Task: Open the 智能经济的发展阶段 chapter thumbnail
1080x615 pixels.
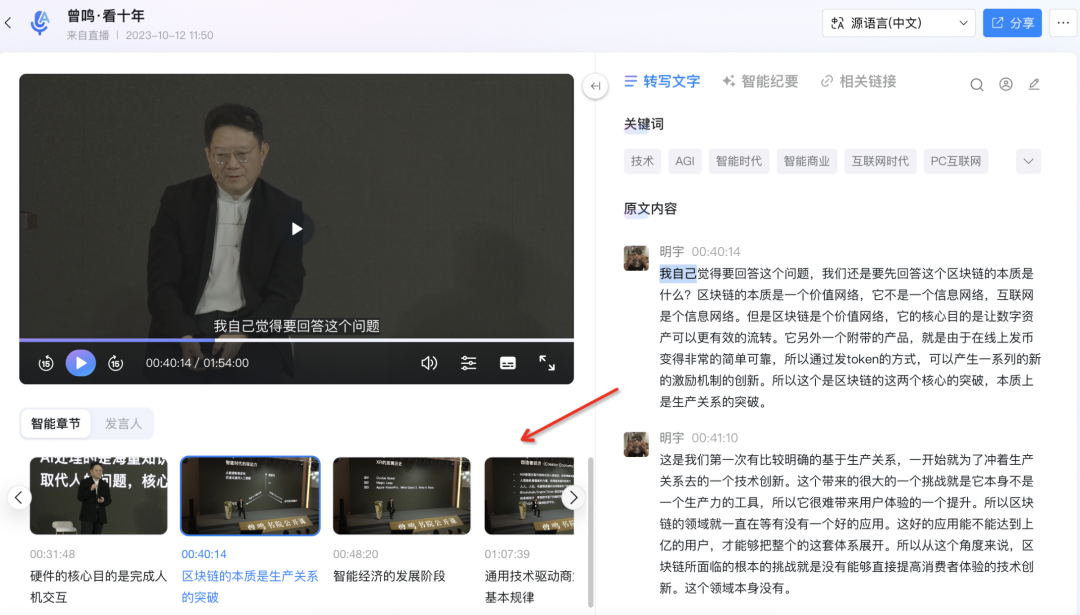Action: (401, 496)
